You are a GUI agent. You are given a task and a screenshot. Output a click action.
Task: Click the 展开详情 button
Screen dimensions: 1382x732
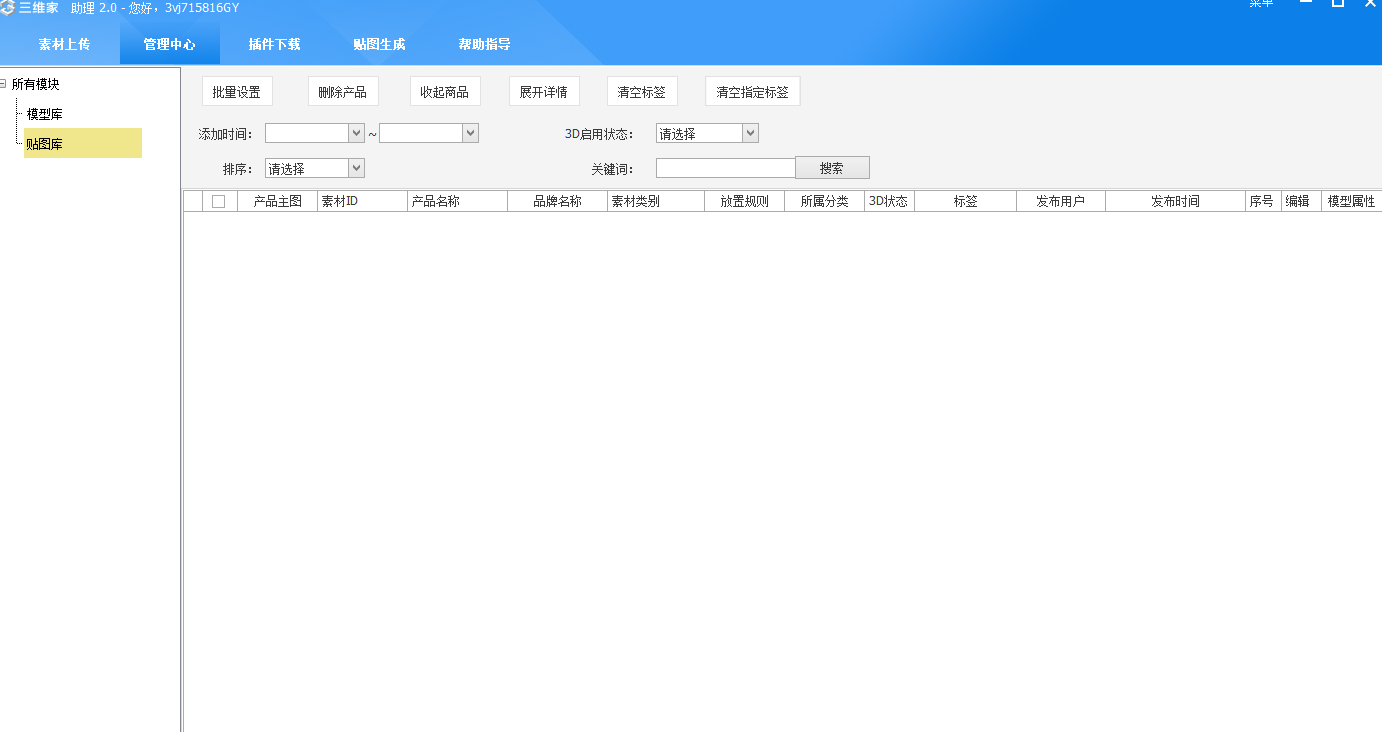point(544,91)
